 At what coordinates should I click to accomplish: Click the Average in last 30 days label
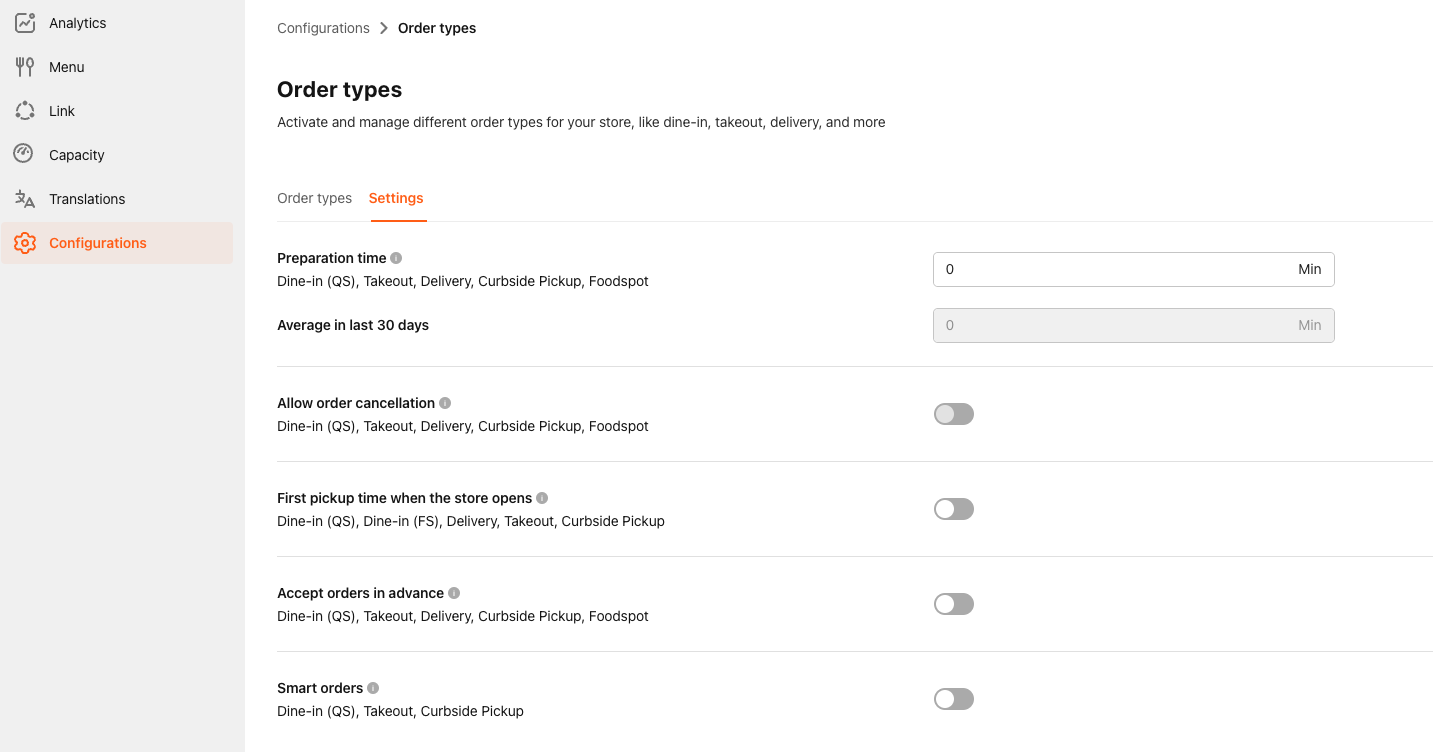point(353,325)
